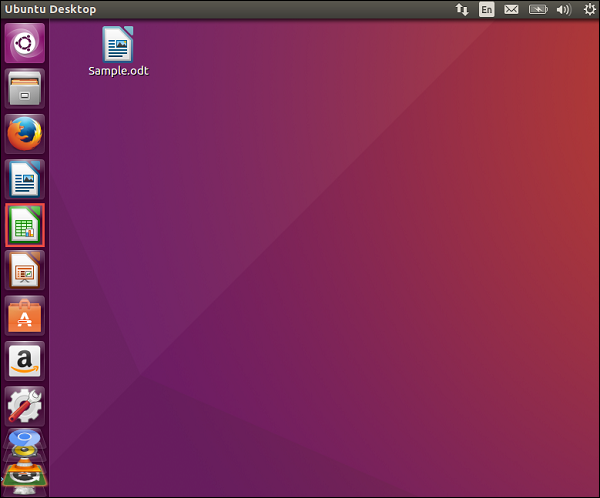
Task: Select the Sample.odt desktop file icon
Action: point(118,44)
